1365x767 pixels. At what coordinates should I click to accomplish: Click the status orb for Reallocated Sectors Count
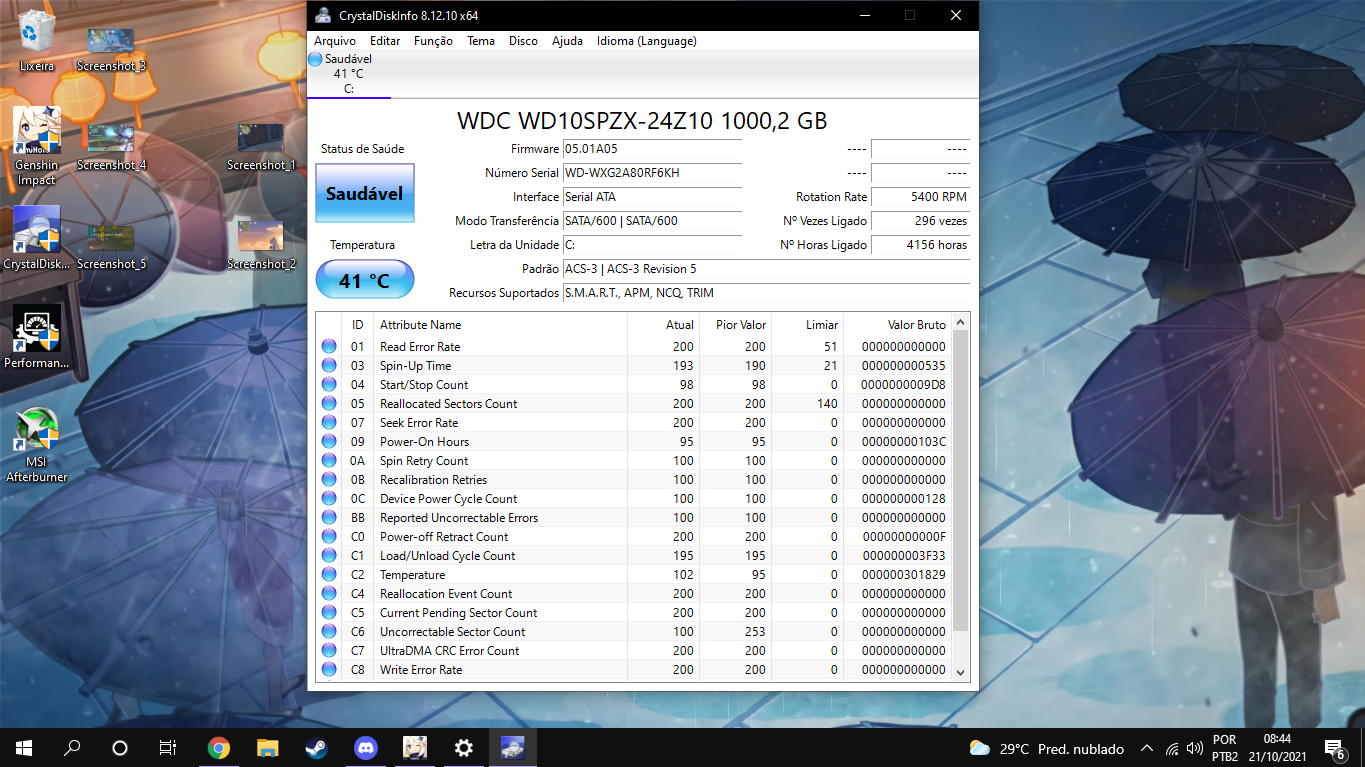point(329,404)
